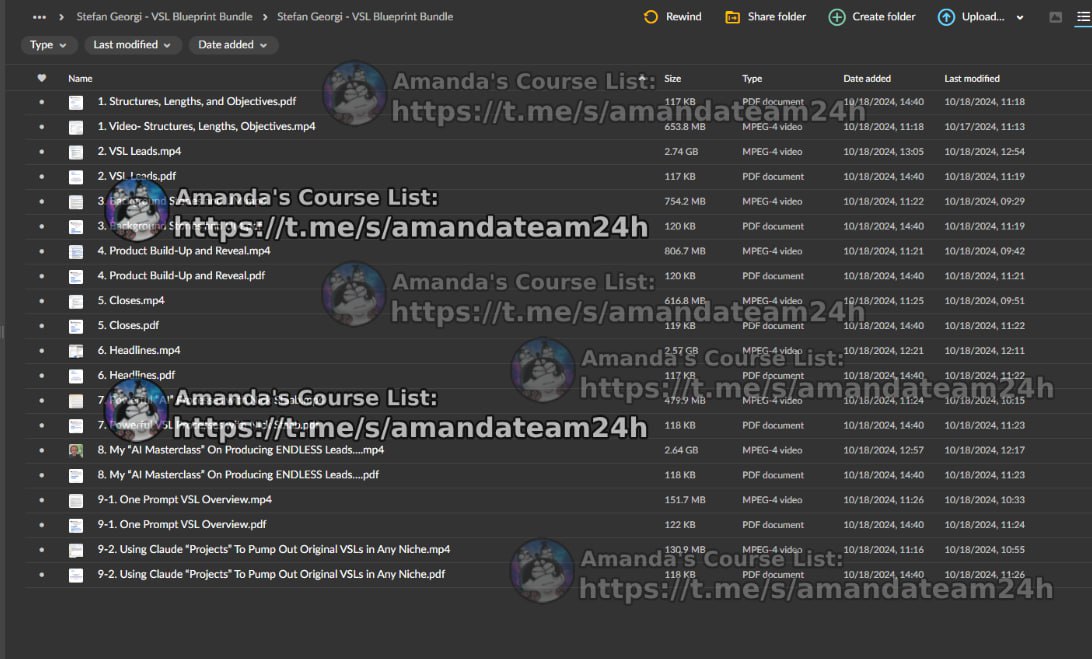
Task: Sort by the Last modified column header
Action: pos(972,79)
